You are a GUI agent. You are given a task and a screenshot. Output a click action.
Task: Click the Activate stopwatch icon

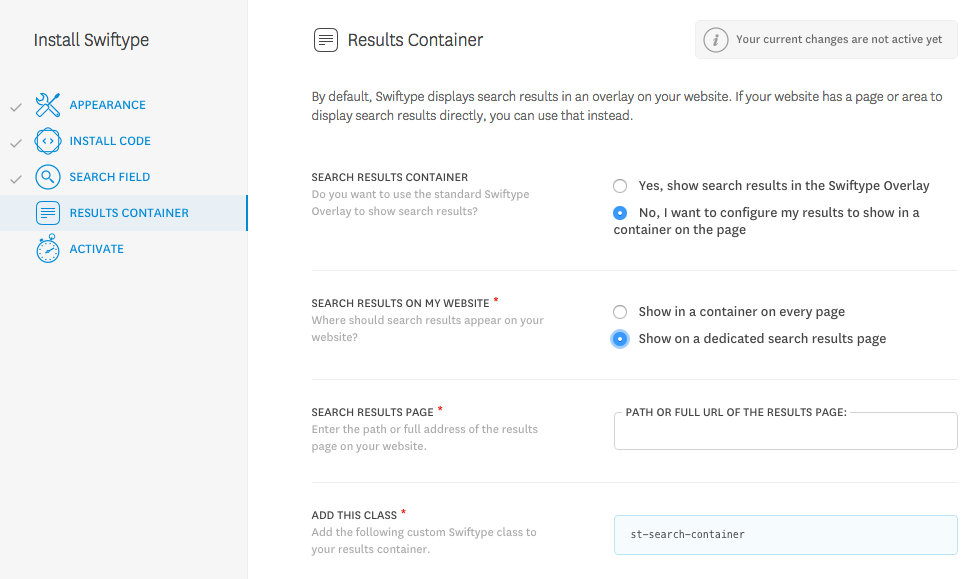(48, 249)
